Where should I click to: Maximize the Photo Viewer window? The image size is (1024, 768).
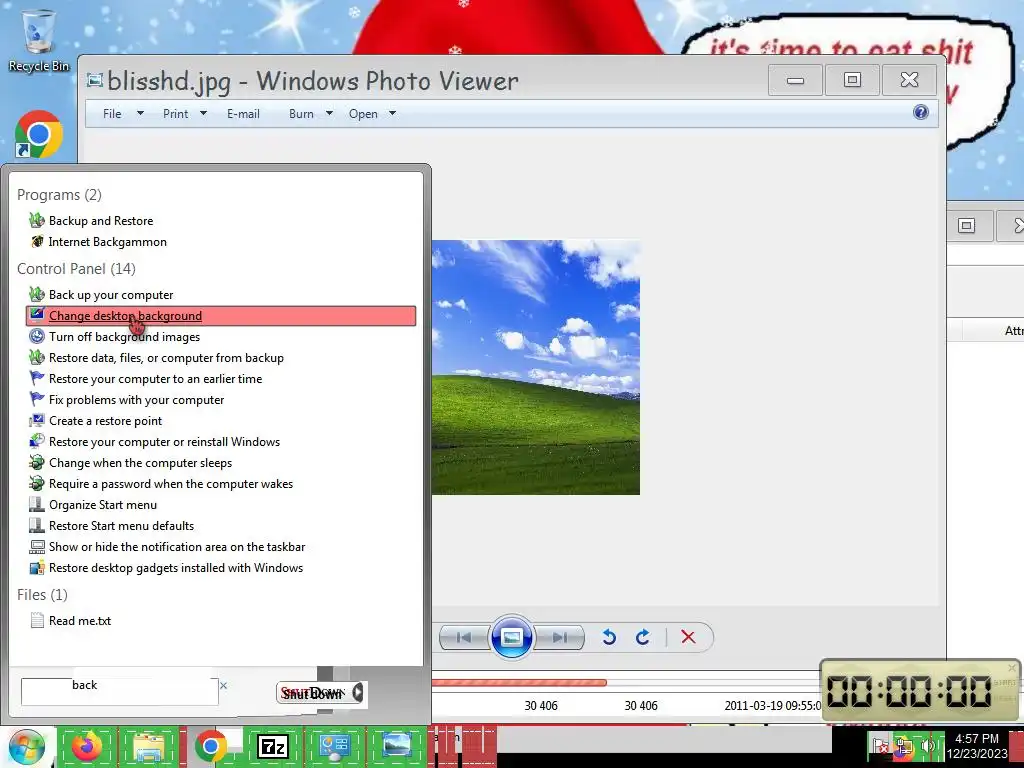pyautogui.click(x=852, y=80)
